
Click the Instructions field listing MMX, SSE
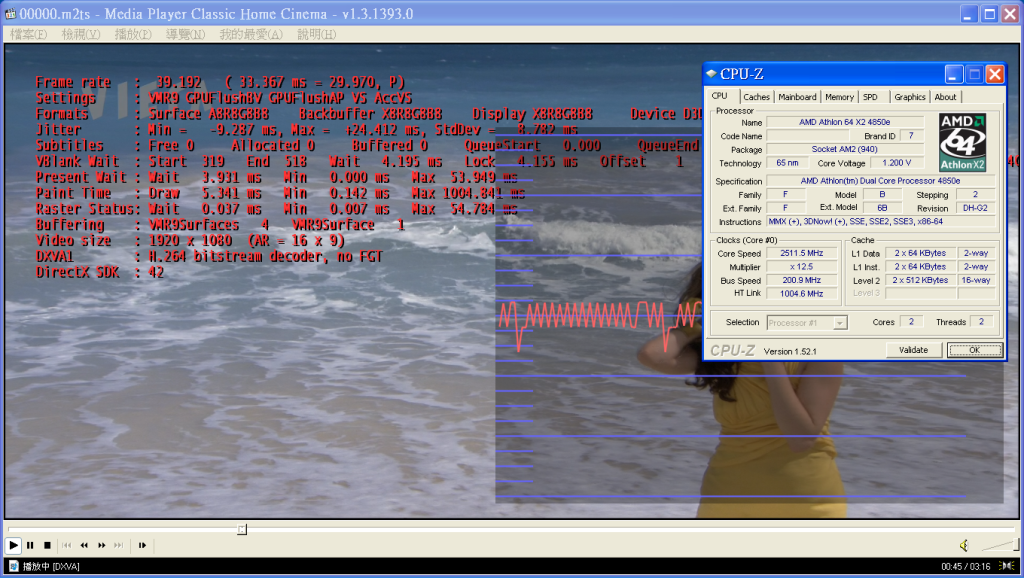click(880, 221)
